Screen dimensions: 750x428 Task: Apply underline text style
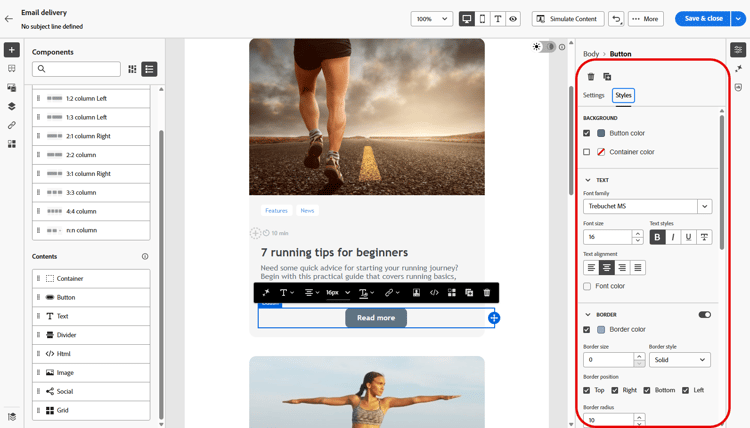pyautogui.click(x=688, y=237)
